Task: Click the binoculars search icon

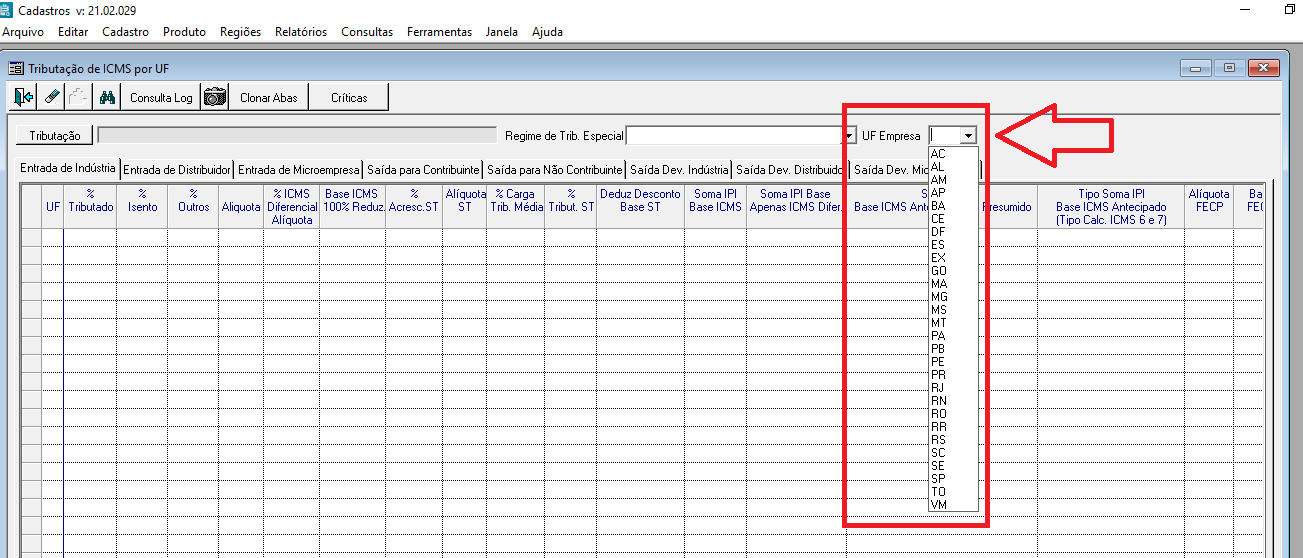Action: pos(107,97)
